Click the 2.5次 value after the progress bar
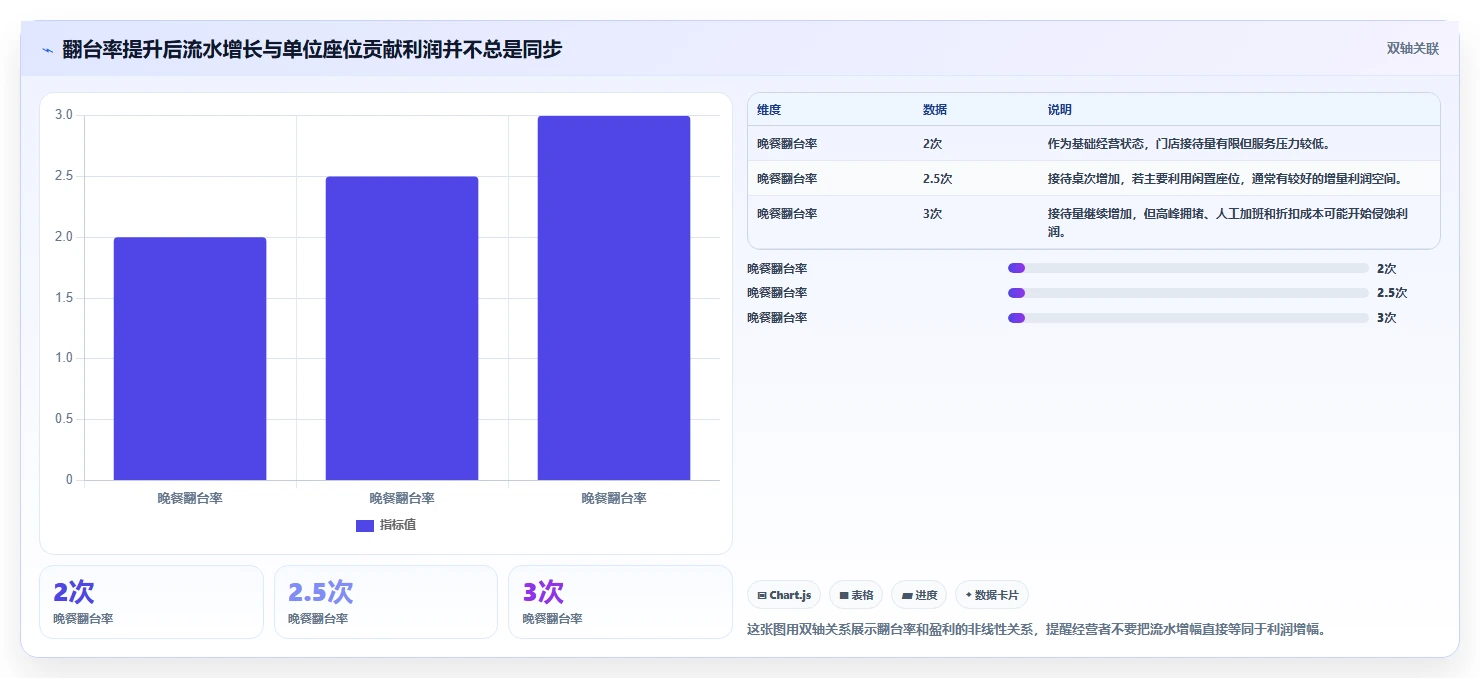The height and width of the screenshot is (678, 1480). point(1392,293)
